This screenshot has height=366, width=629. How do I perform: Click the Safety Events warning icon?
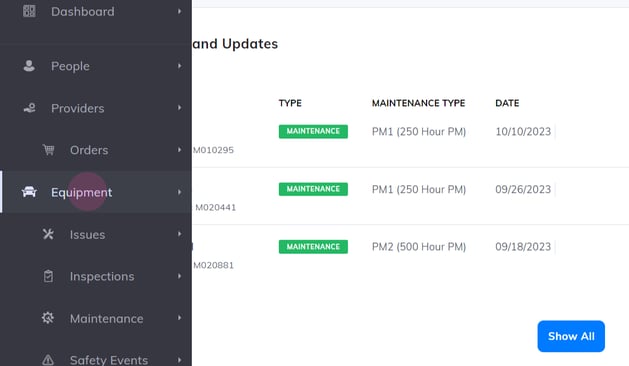48,360
